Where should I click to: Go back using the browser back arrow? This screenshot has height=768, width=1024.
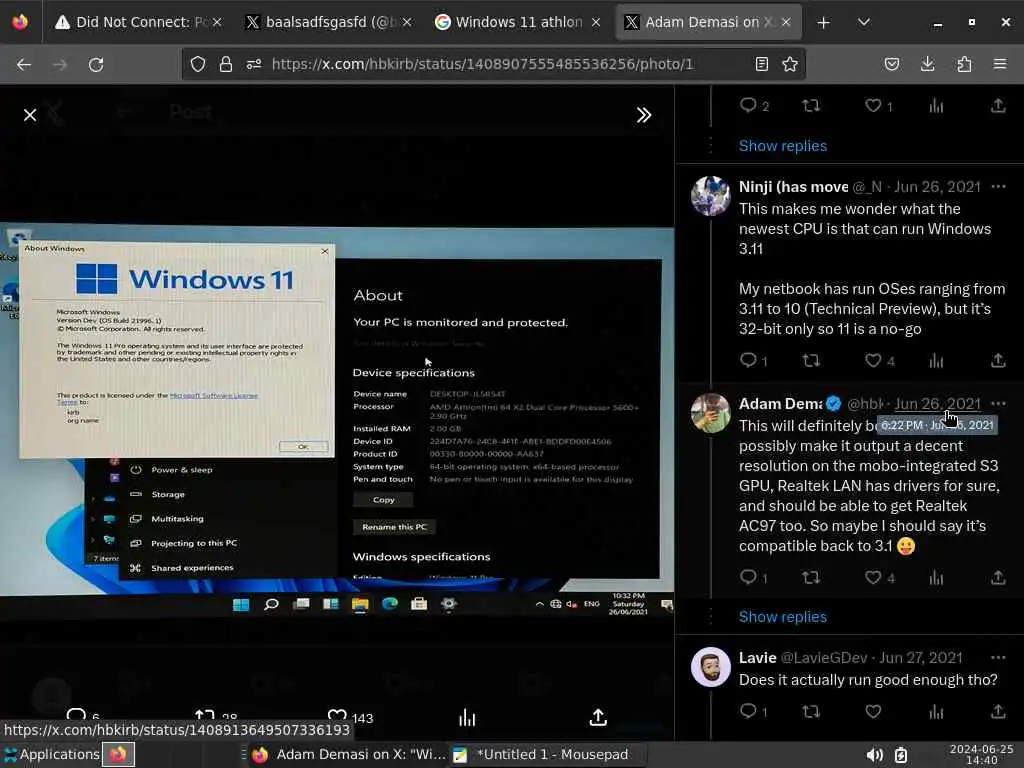pos(24,65)
